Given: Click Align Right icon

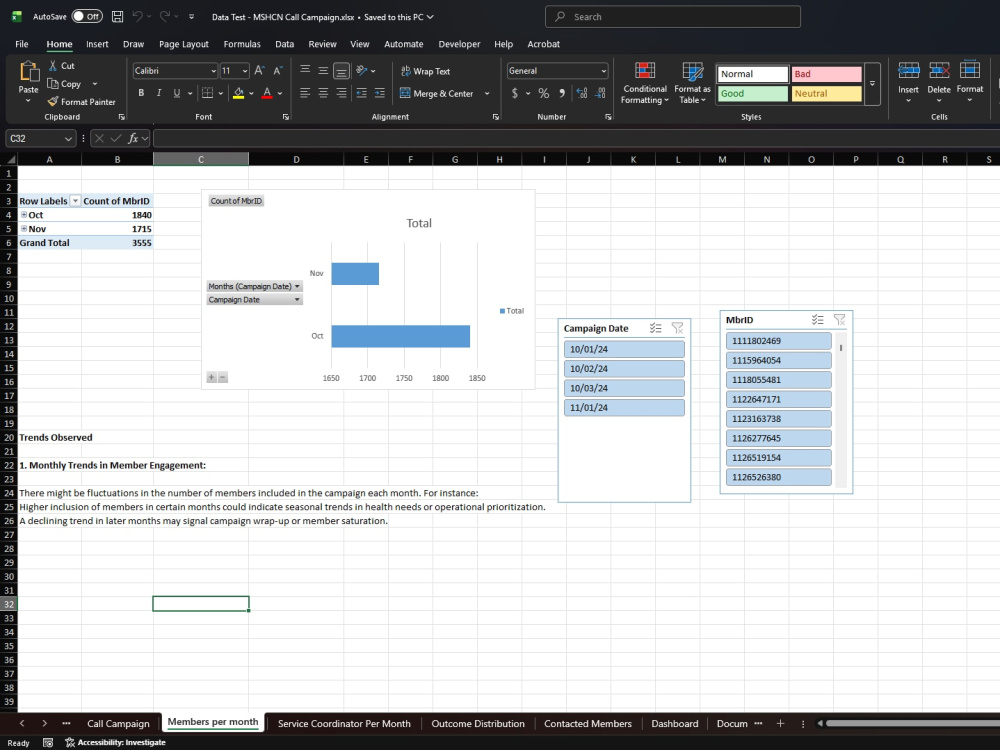Looking at the screenshot, I should point(341,93).
